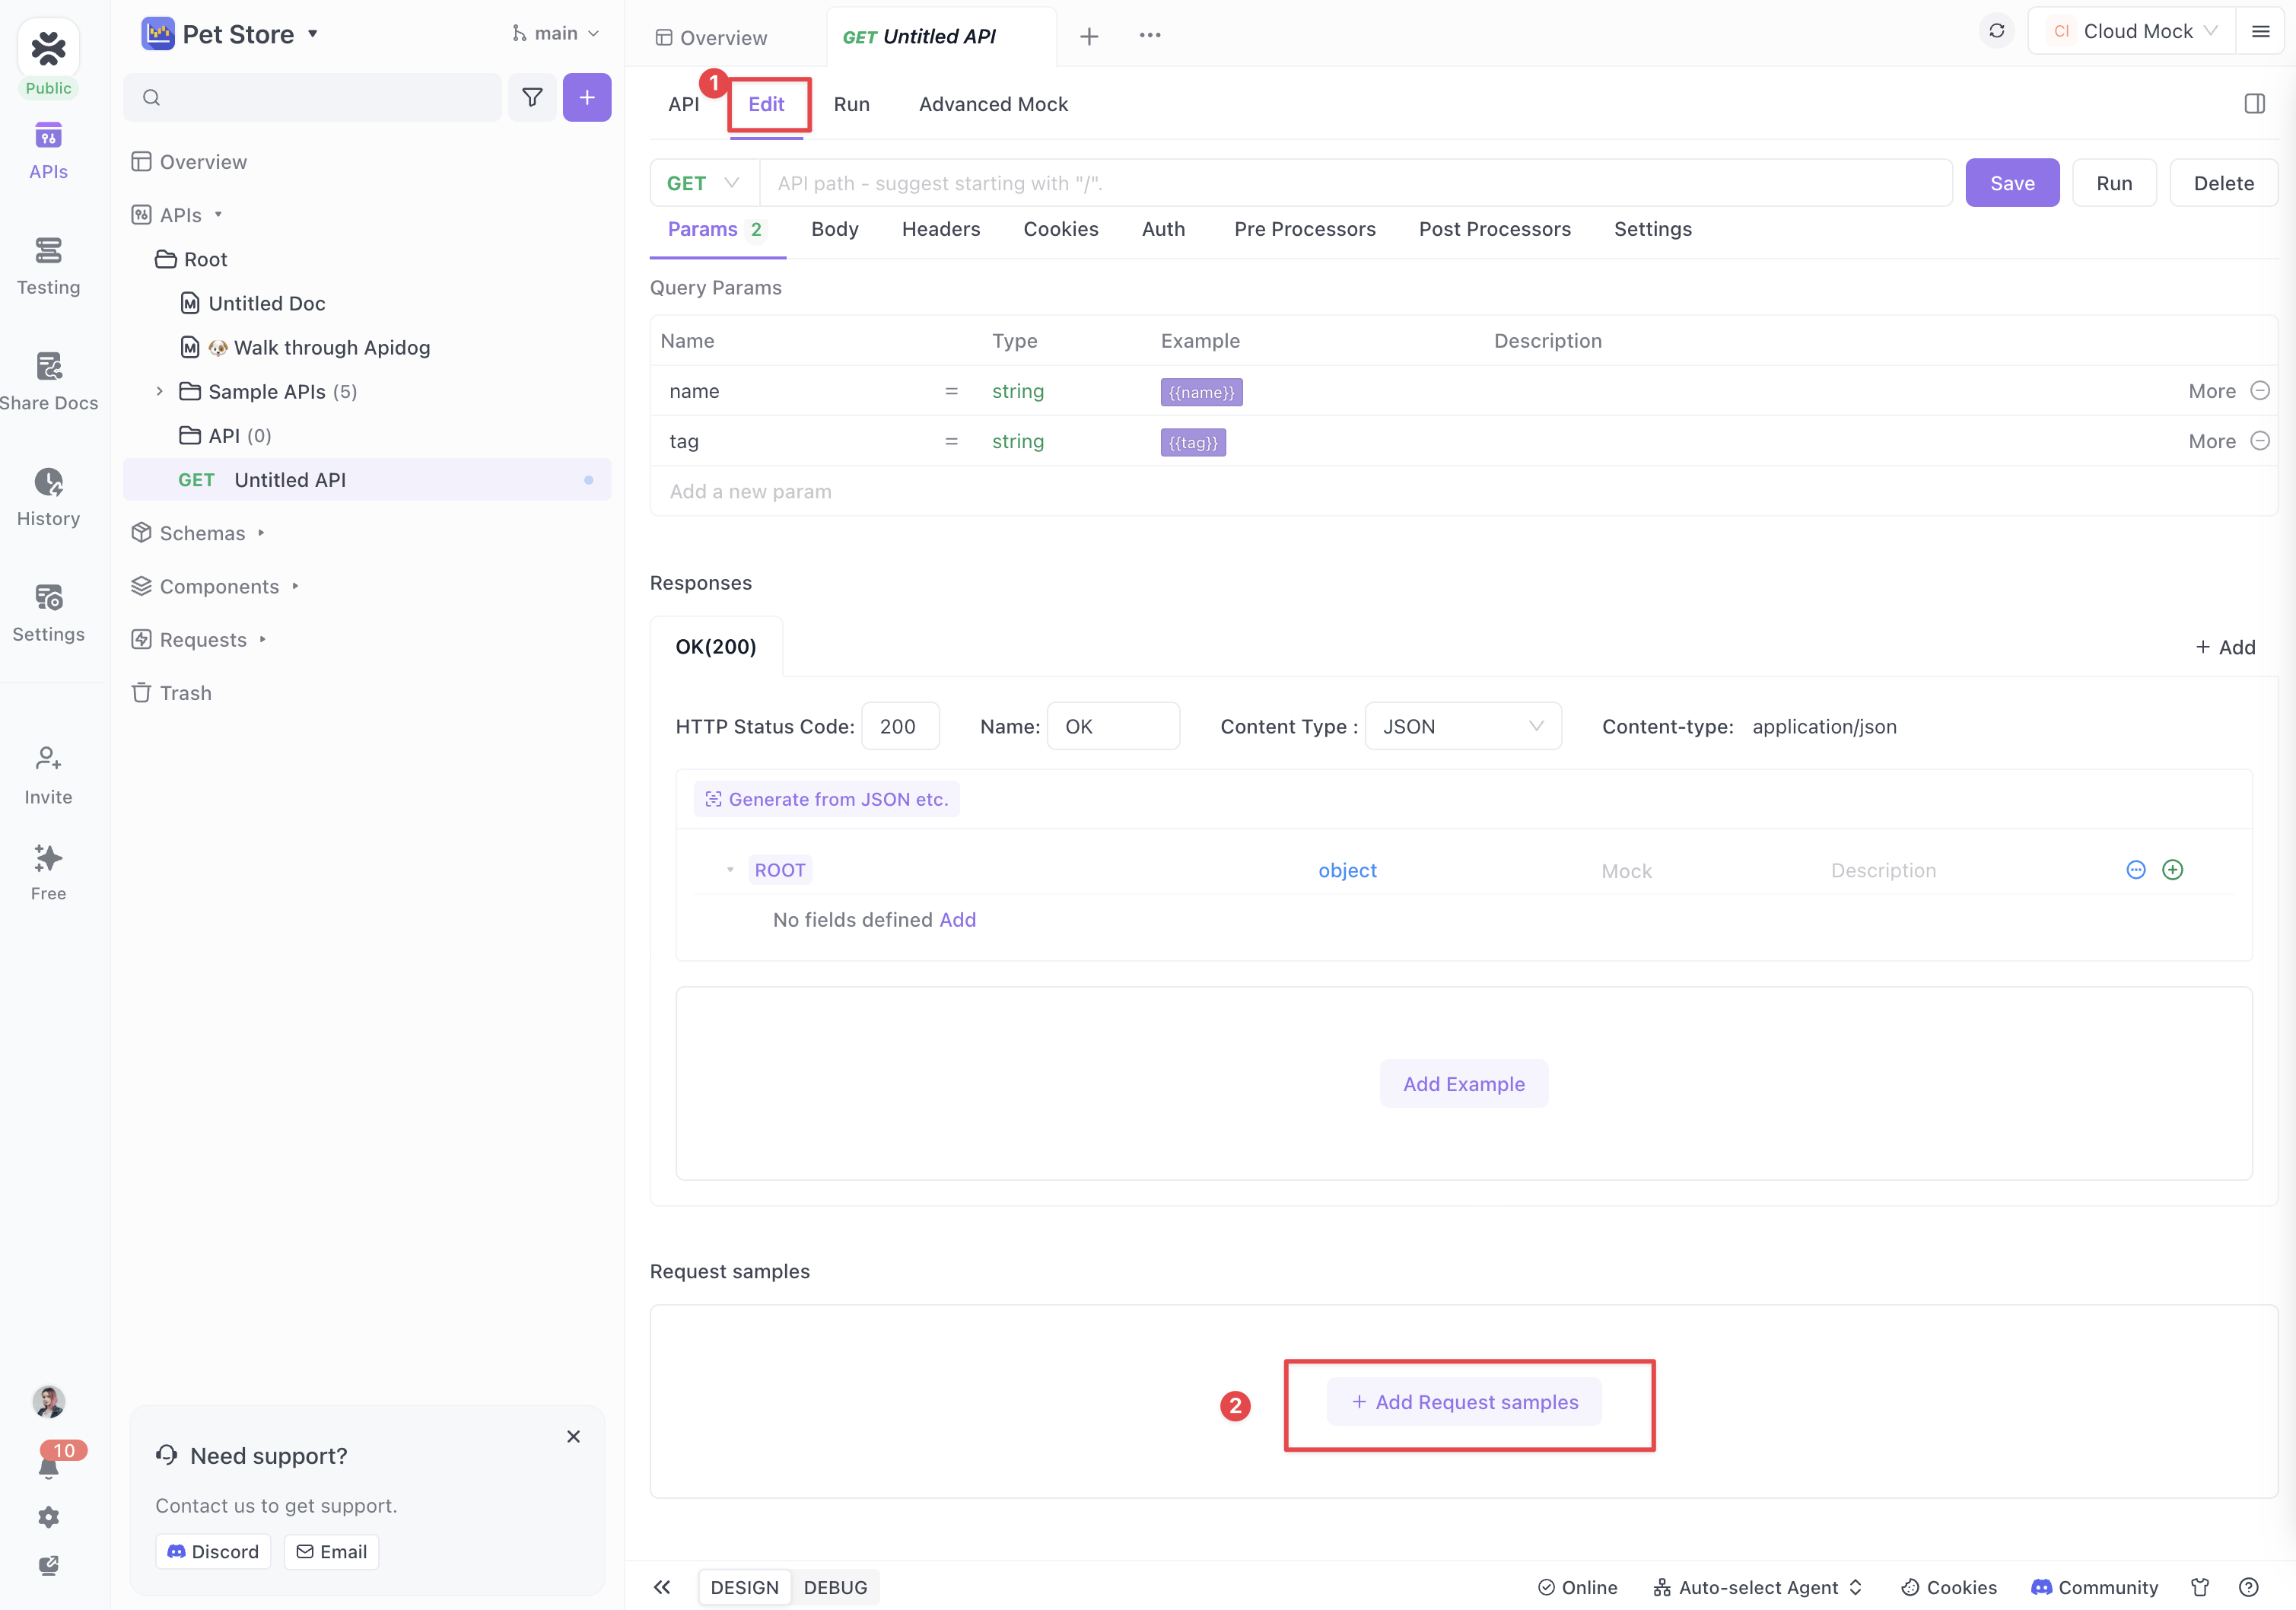This screenshot has width=2296, height=1610.
Task: Toggle the right side panel layout icon
Action: (2254, 104)
